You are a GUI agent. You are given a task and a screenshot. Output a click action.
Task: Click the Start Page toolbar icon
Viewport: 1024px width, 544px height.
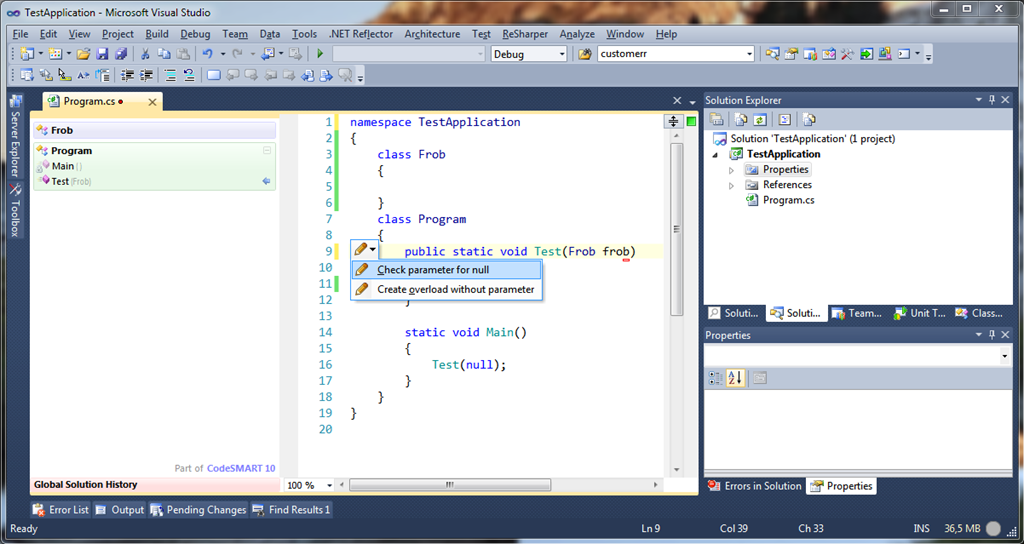pos(867,54)
